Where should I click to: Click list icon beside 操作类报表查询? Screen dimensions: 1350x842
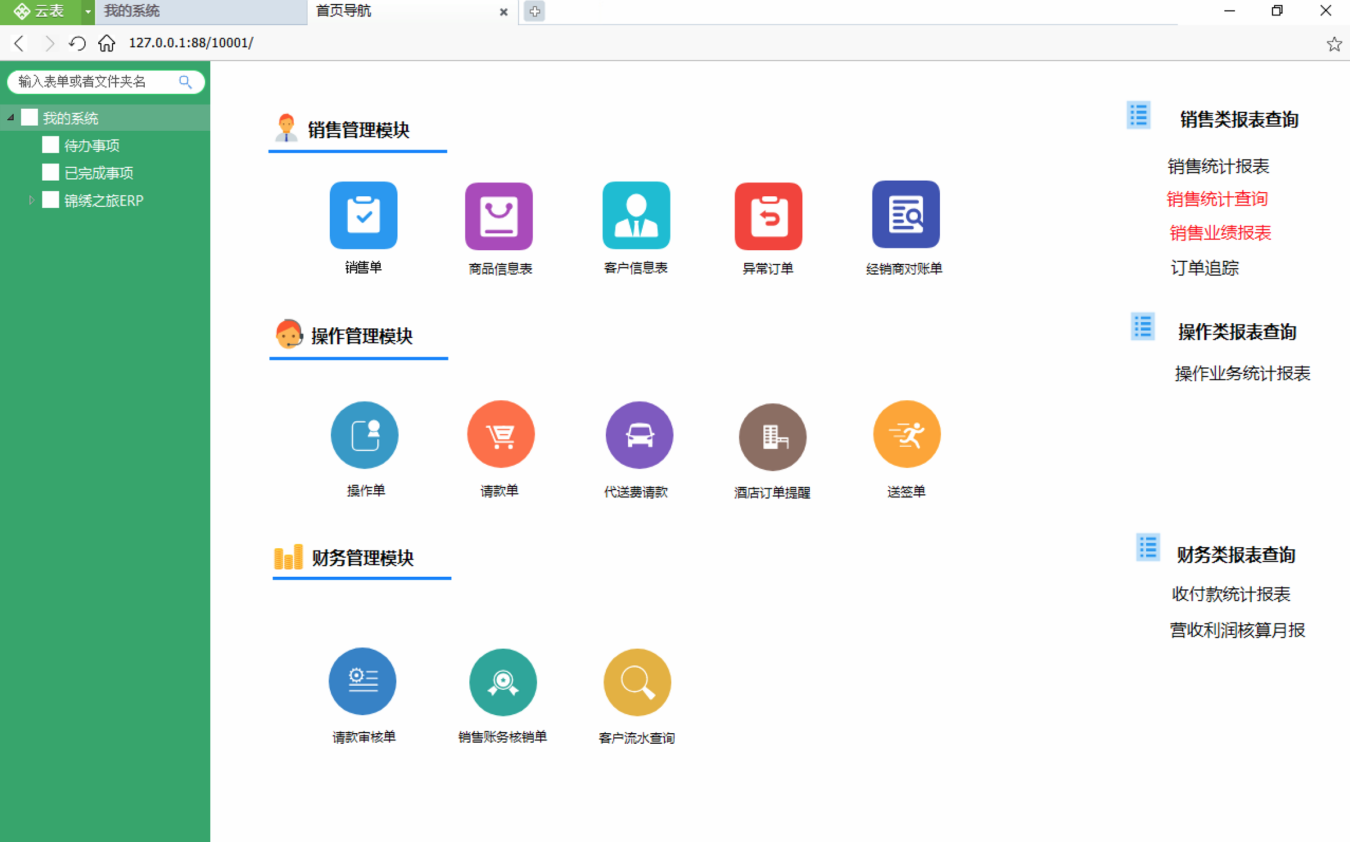1143,326
